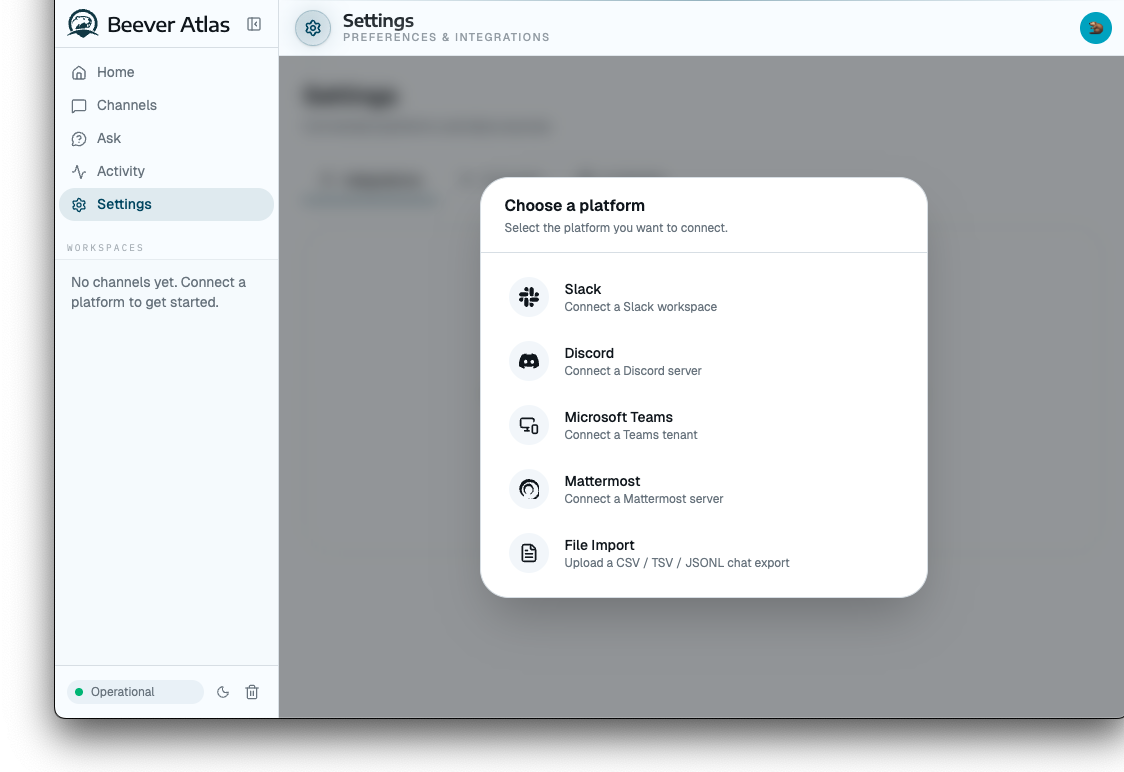This screenshot has height=772, width=1124.
Task: Click 'Connect a Slack workspace' text
Action: pyautogui.click(x=640, y=307)
